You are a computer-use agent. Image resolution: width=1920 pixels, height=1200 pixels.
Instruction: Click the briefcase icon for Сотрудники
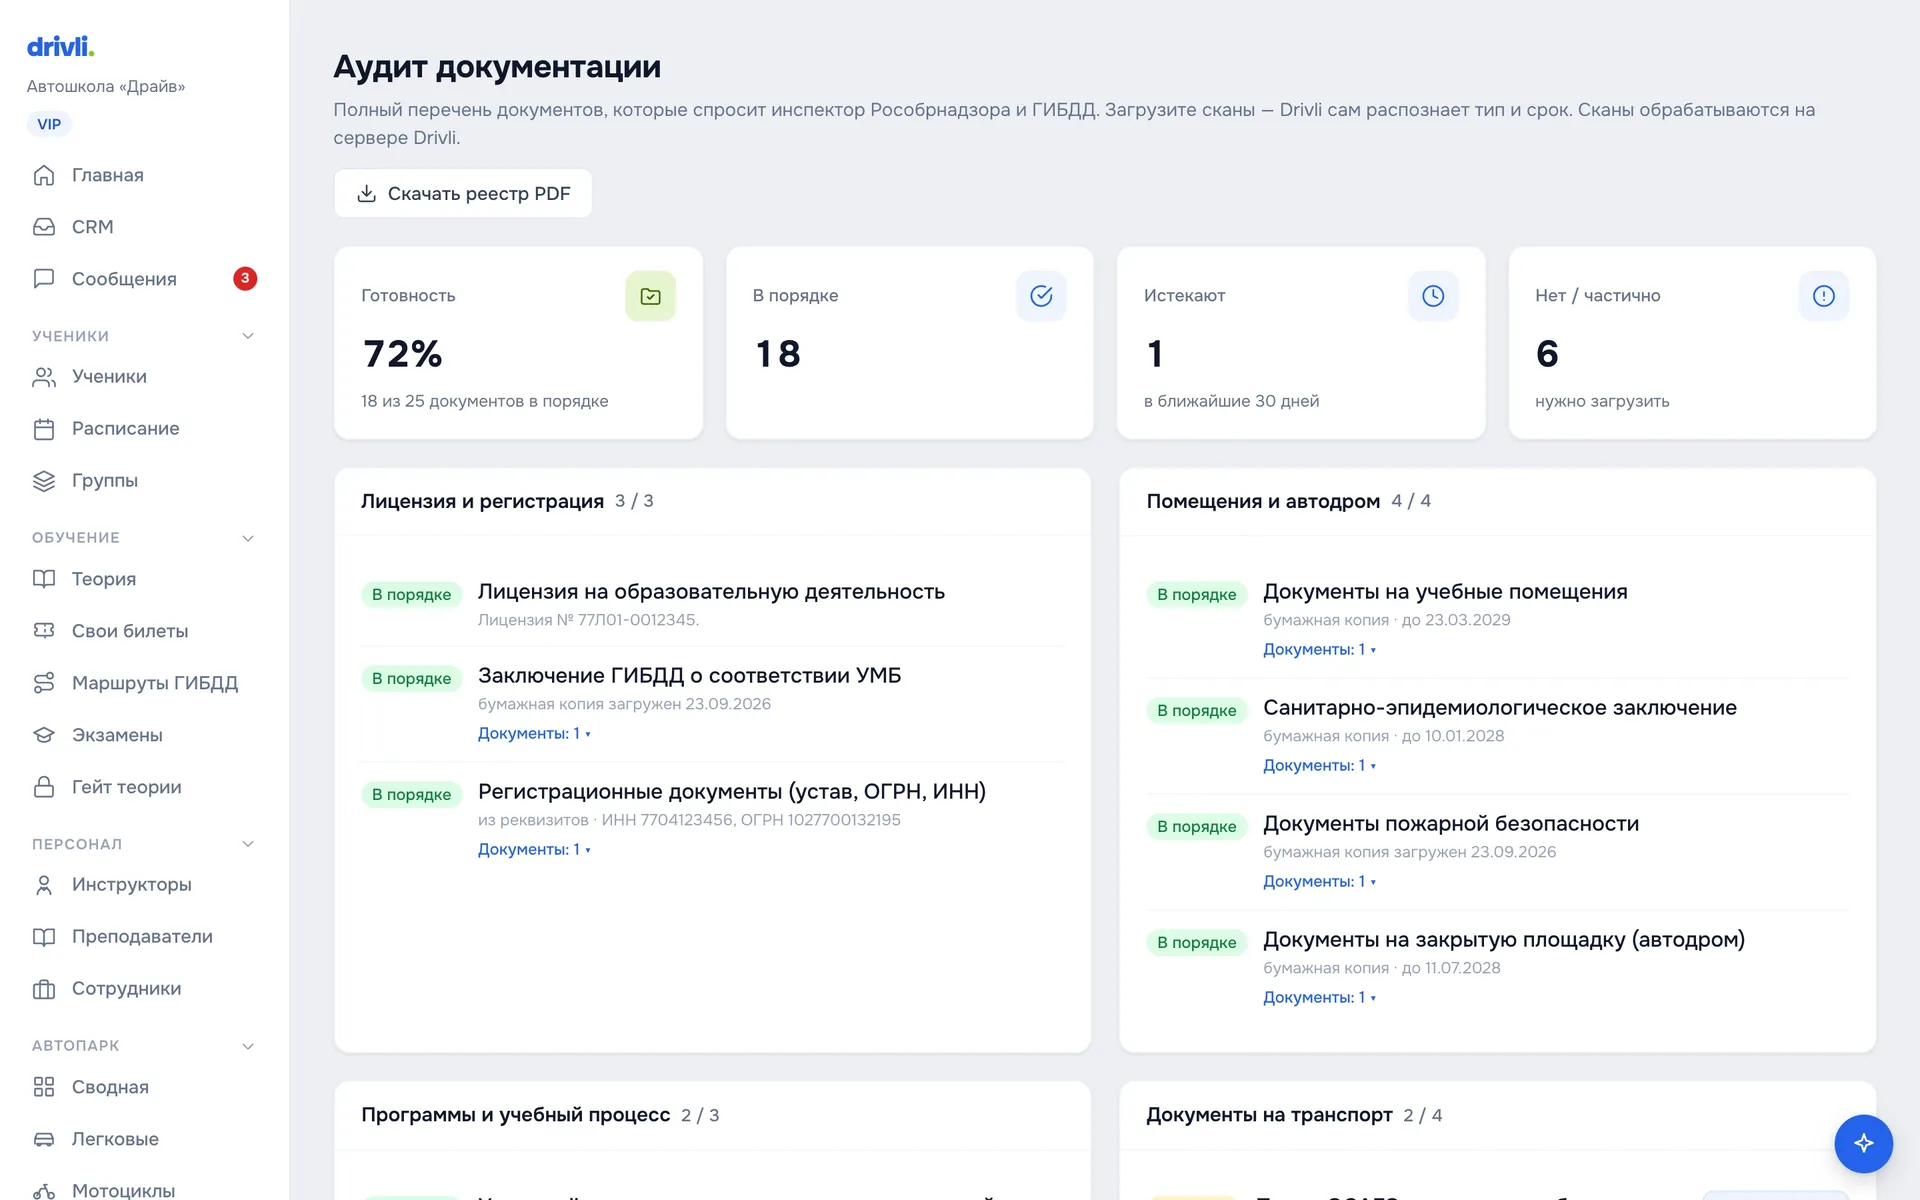tap(44, 989)
